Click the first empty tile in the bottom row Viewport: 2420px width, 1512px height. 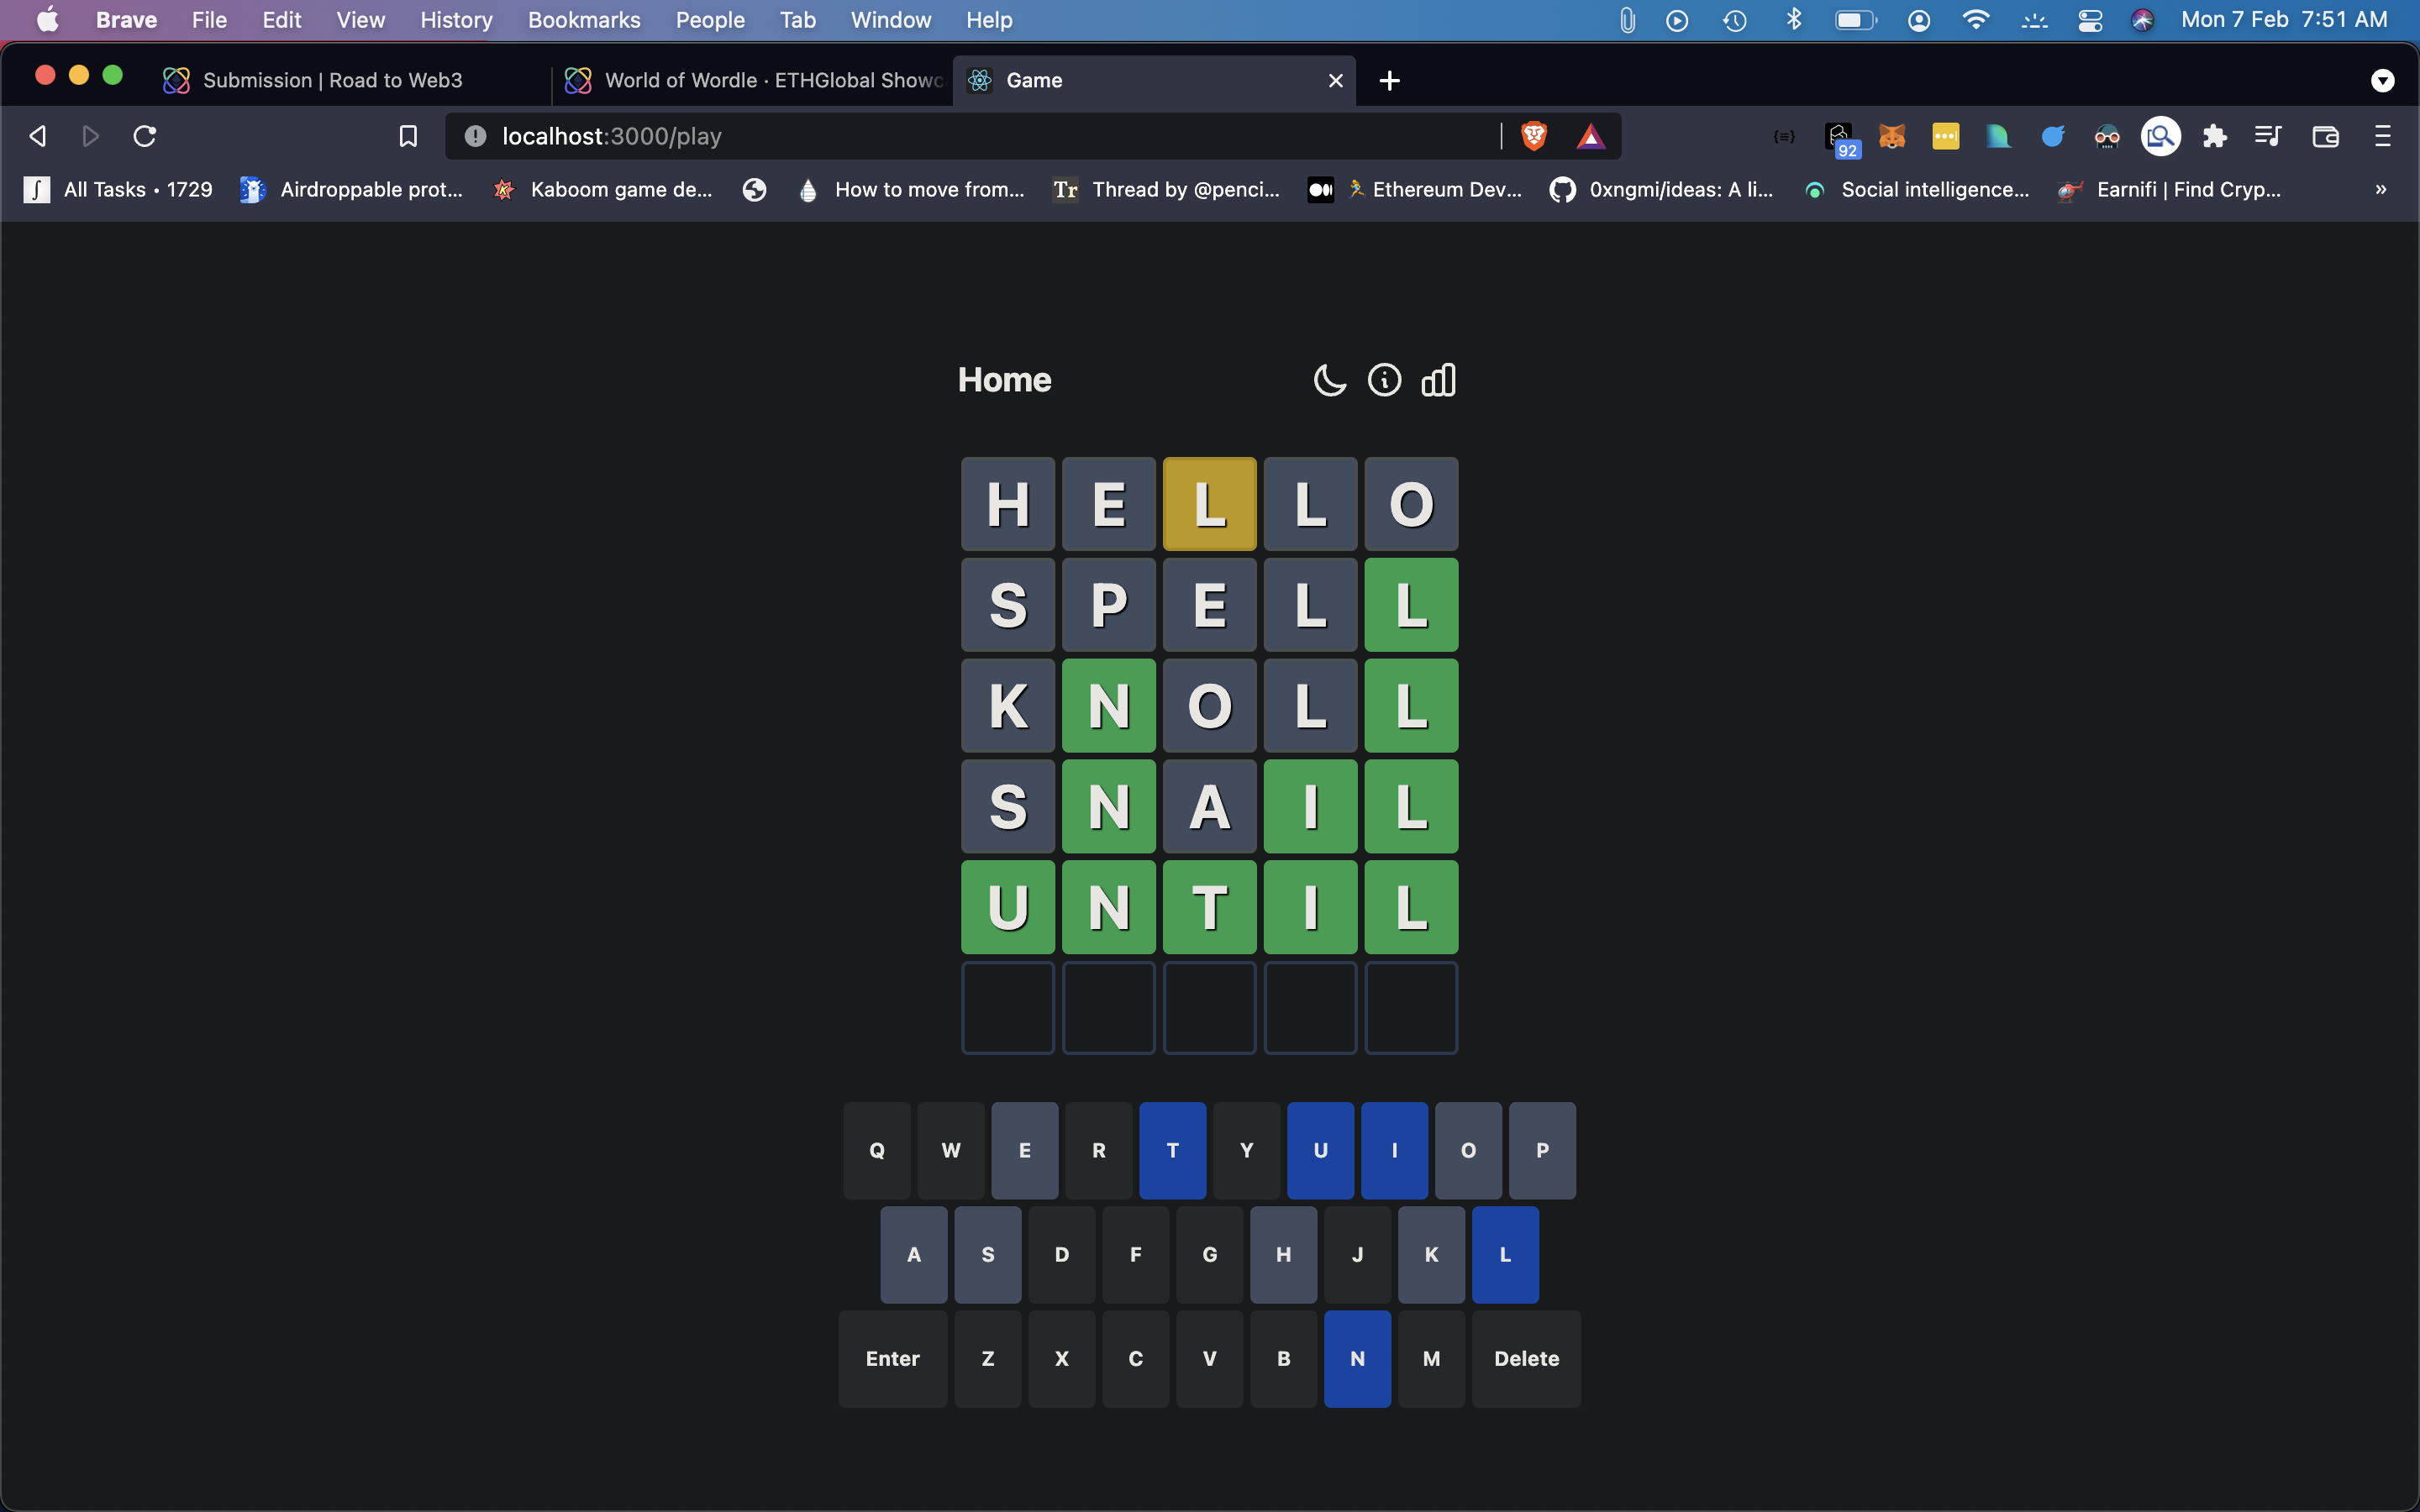click(x=1008, y=1008)
